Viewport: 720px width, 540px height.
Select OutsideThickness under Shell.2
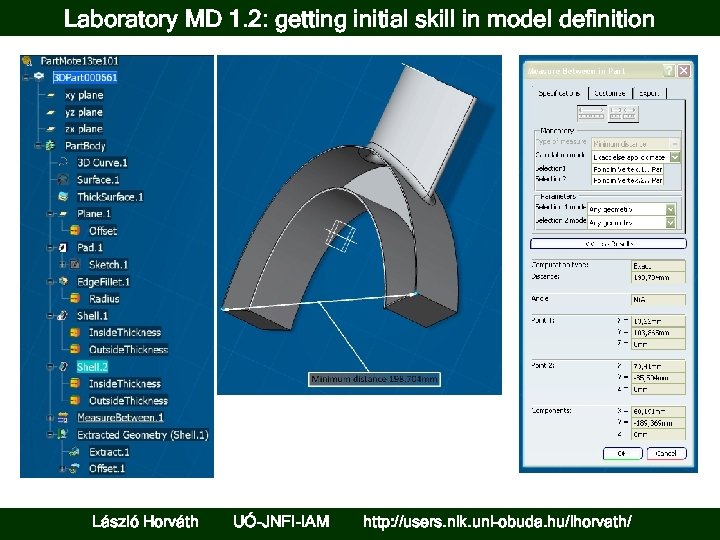point(129,400)
